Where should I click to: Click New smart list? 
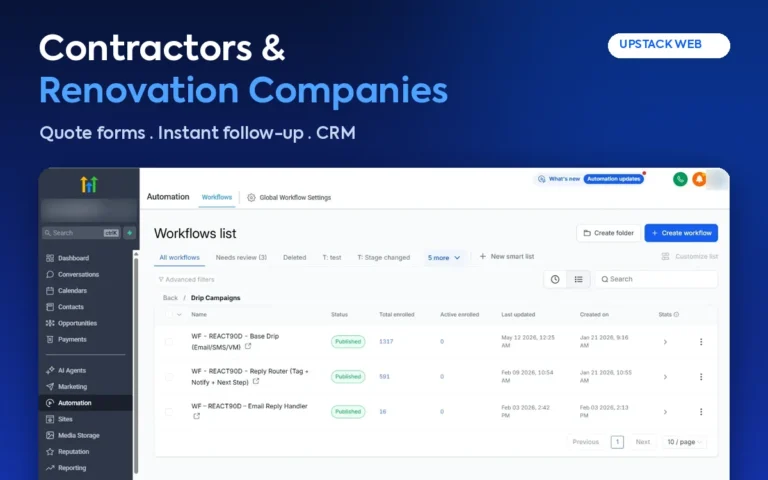(506, 257)
